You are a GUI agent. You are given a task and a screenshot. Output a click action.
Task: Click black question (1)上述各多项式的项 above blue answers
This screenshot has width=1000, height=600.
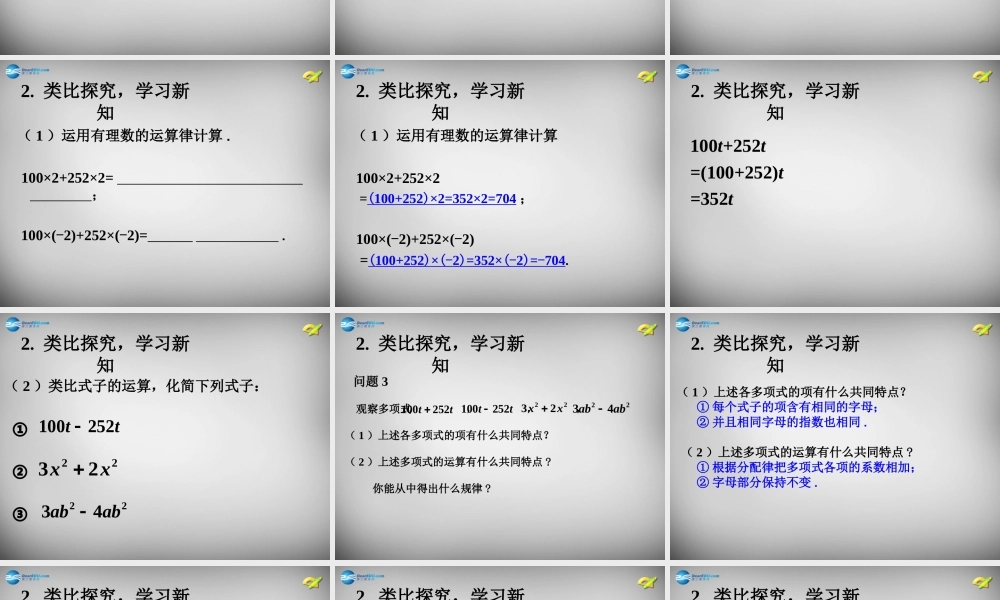(795, 391)
